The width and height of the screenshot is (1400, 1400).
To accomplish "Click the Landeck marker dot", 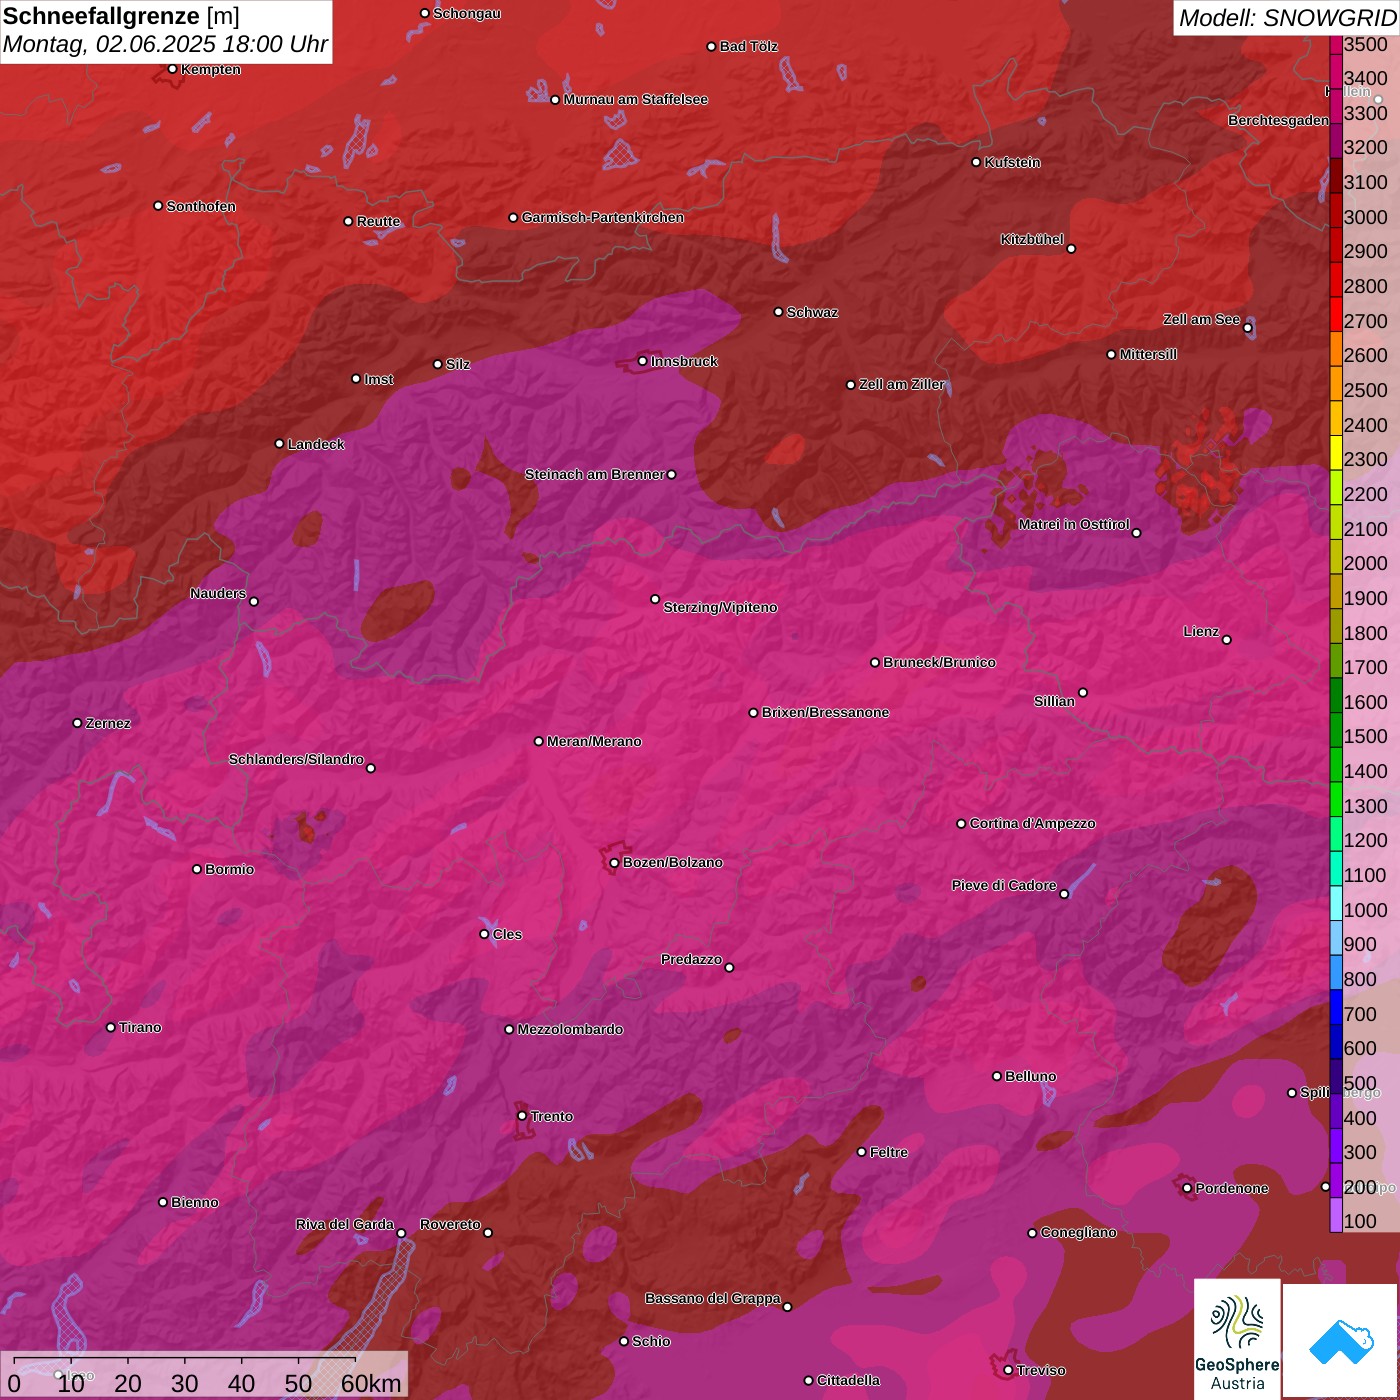I will click(x=279, y=444).
